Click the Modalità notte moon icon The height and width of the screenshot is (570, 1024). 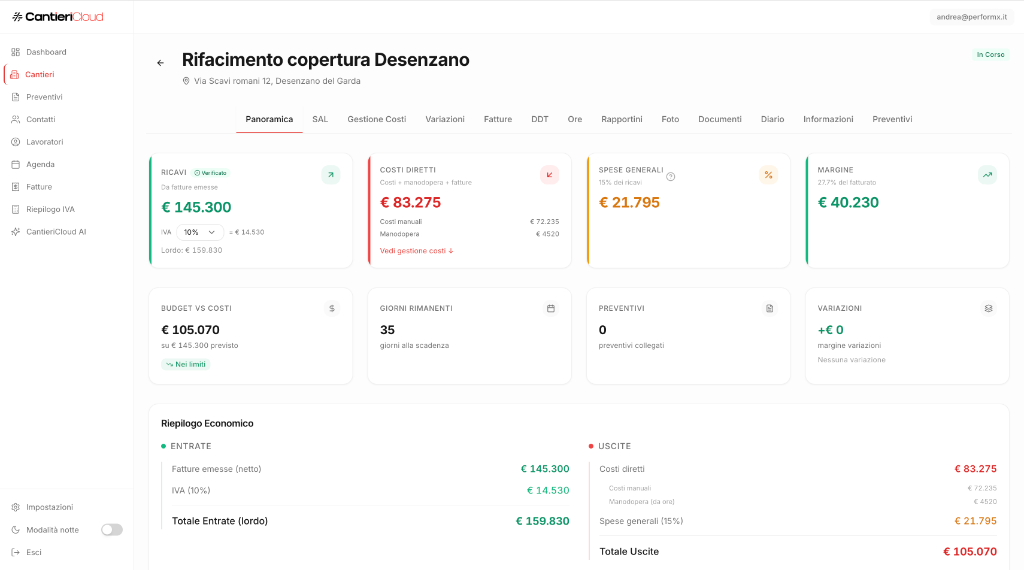(x=16, y=530)
